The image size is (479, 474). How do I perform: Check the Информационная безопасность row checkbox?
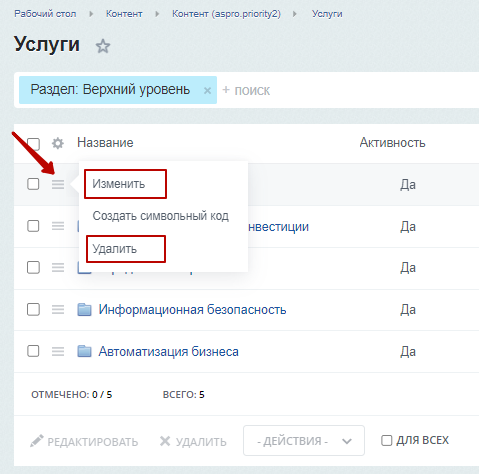pyautogui.click(x=33, y=309)
